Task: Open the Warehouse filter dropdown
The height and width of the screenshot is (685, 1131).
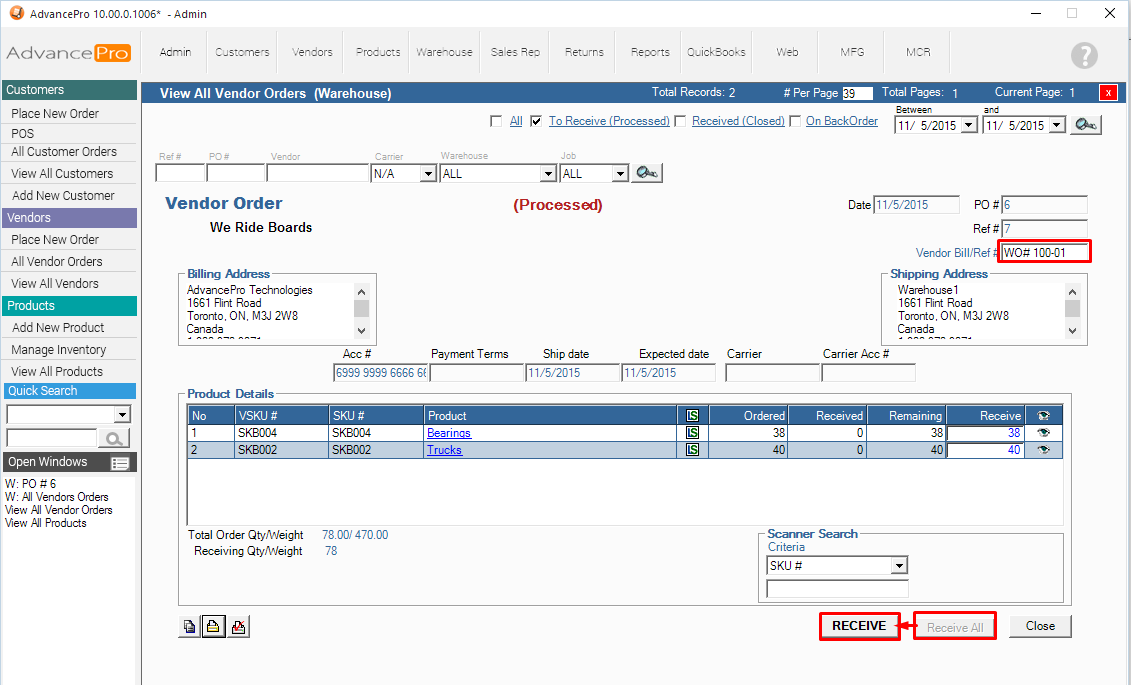Action: click(x=547, y=174)
